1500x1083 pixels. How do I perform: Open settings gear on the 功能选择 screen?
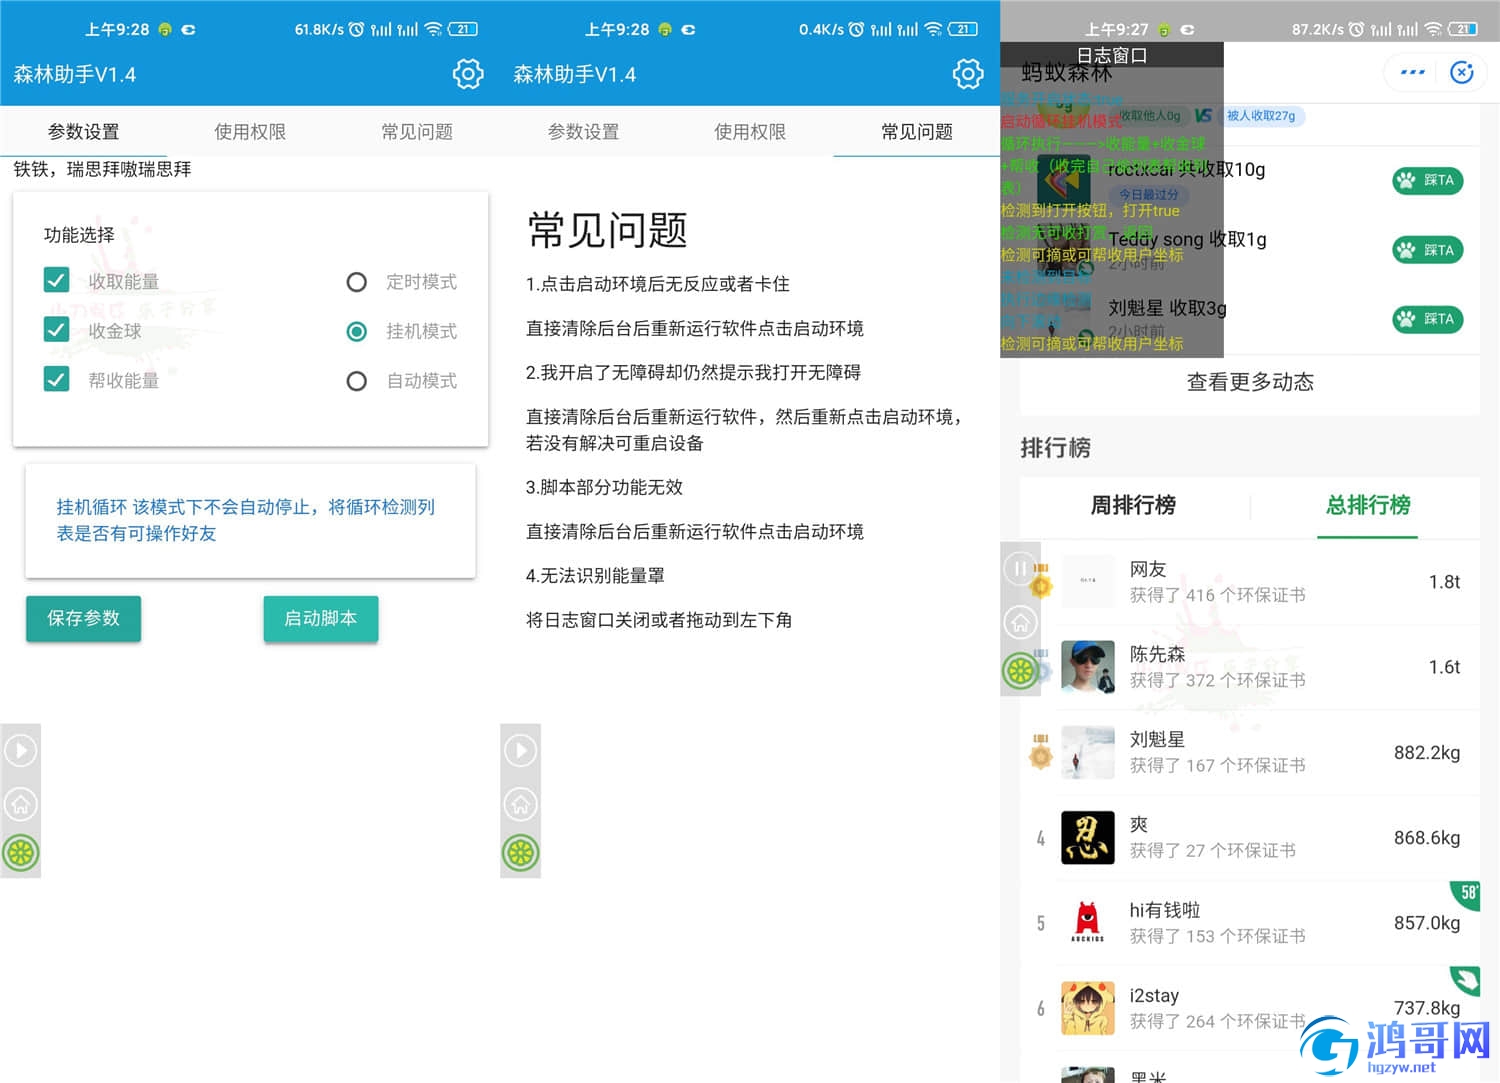coord(467,74)
